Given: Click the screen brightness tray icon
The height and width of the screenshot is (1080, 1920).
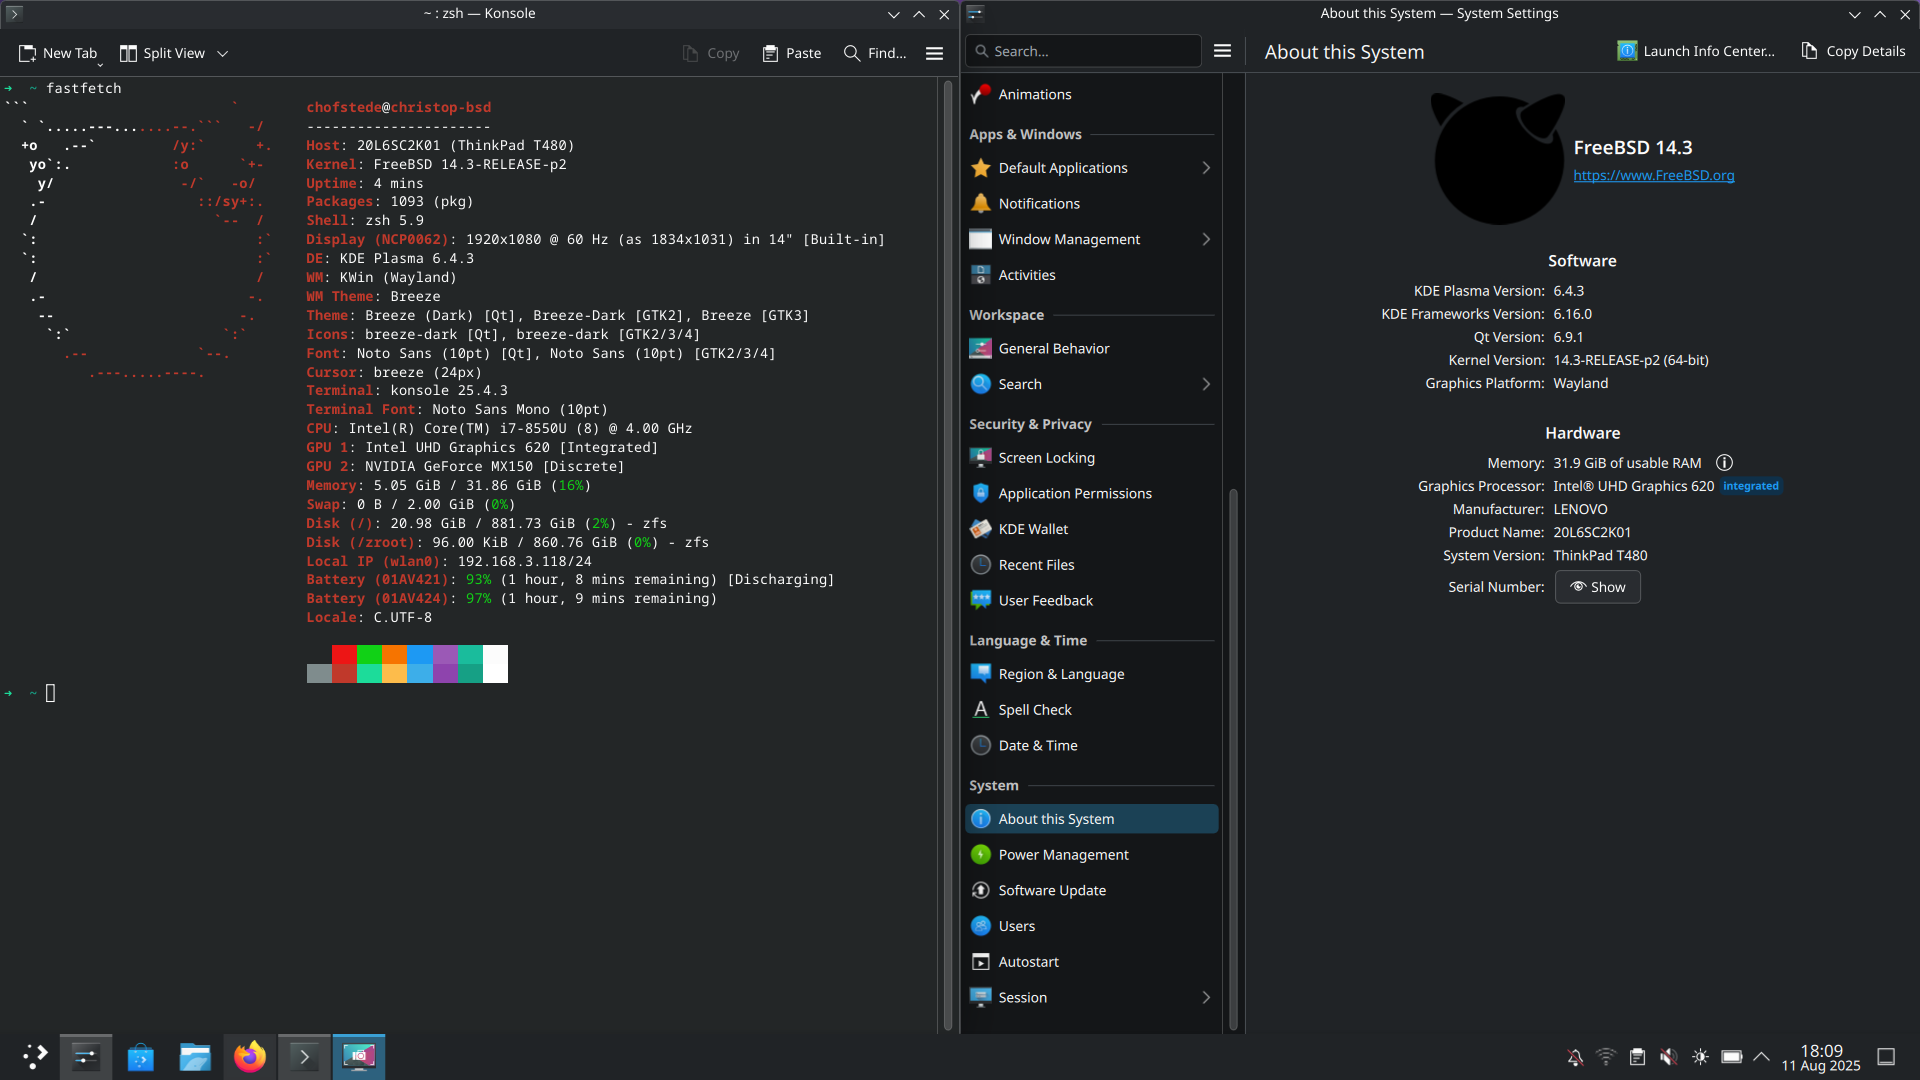Looking at the screenshot, I should point(1700,1057).
